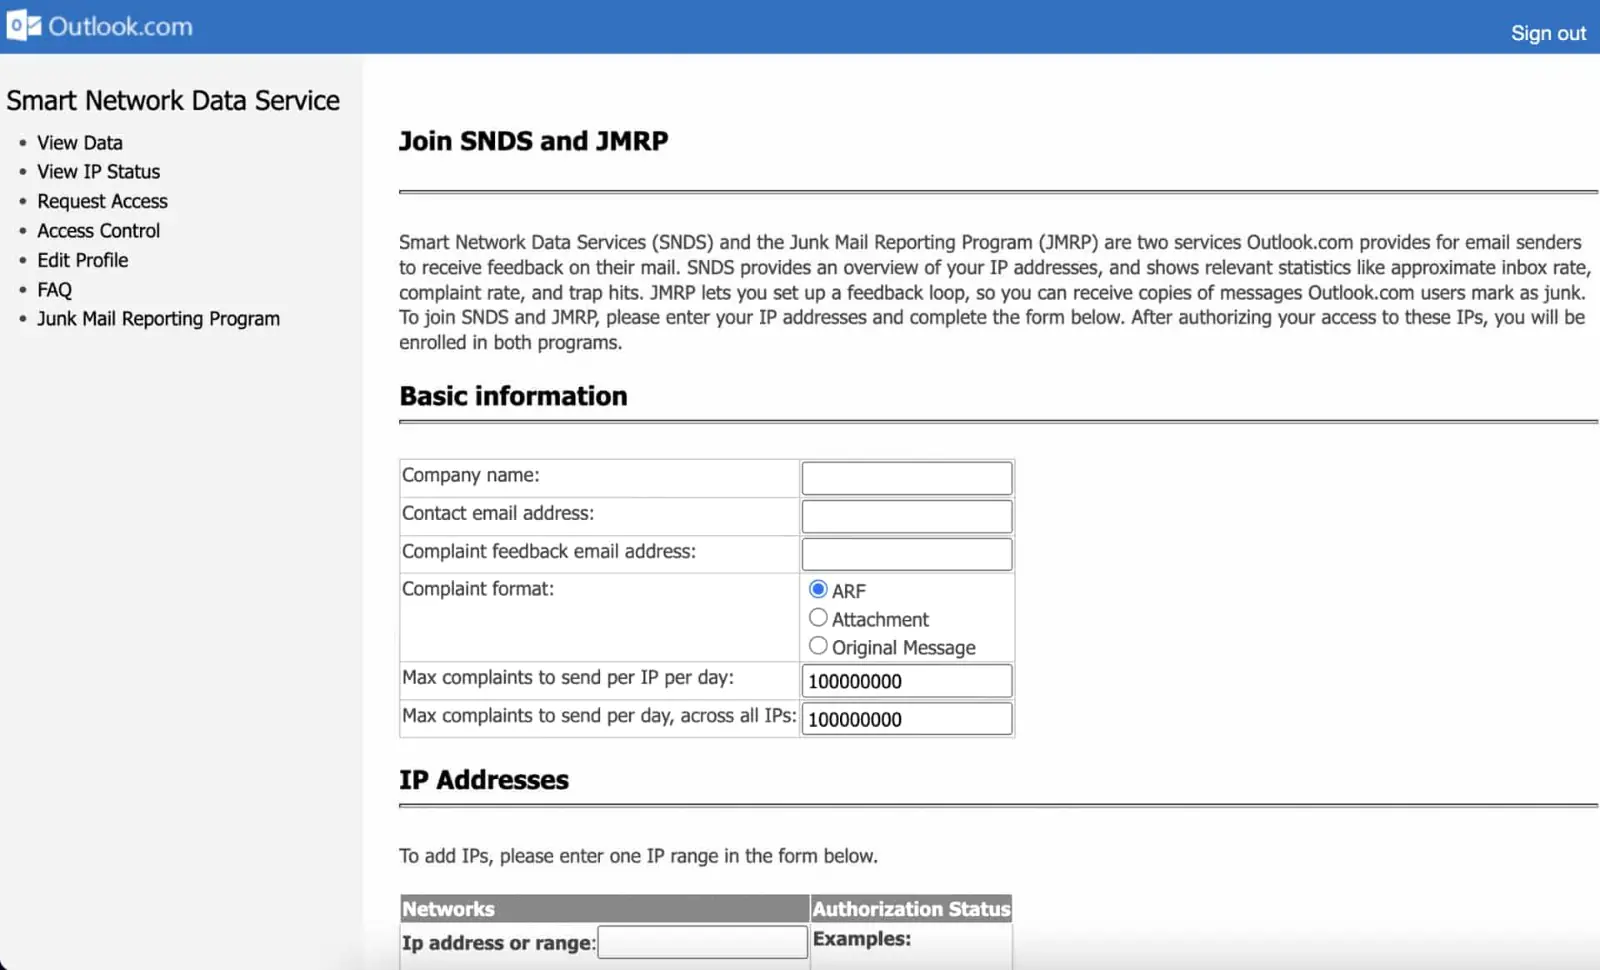The height and width of the screenshot is (970, 1600).
Task: Click the Examples: label
Action: pyautogui.click(x=862, y=939)
